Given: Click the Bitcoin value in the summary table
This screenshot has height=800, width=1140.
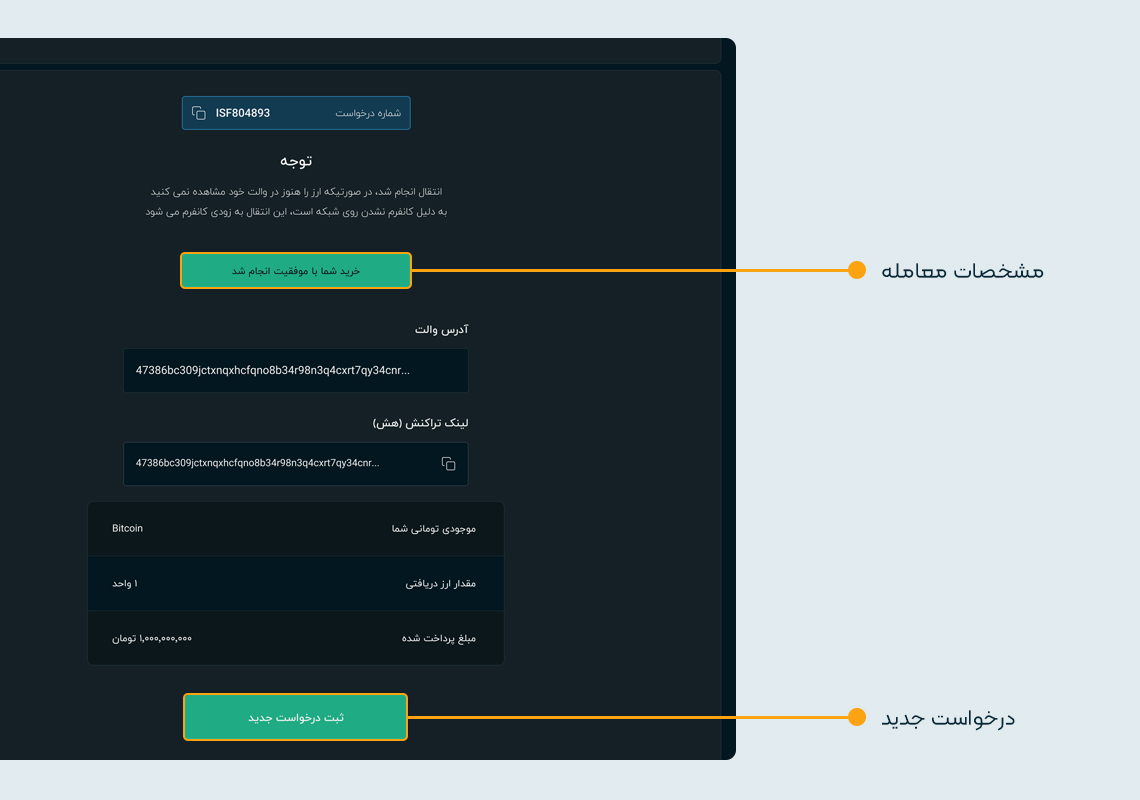Looking at the screenshot, I should (127, 529).
